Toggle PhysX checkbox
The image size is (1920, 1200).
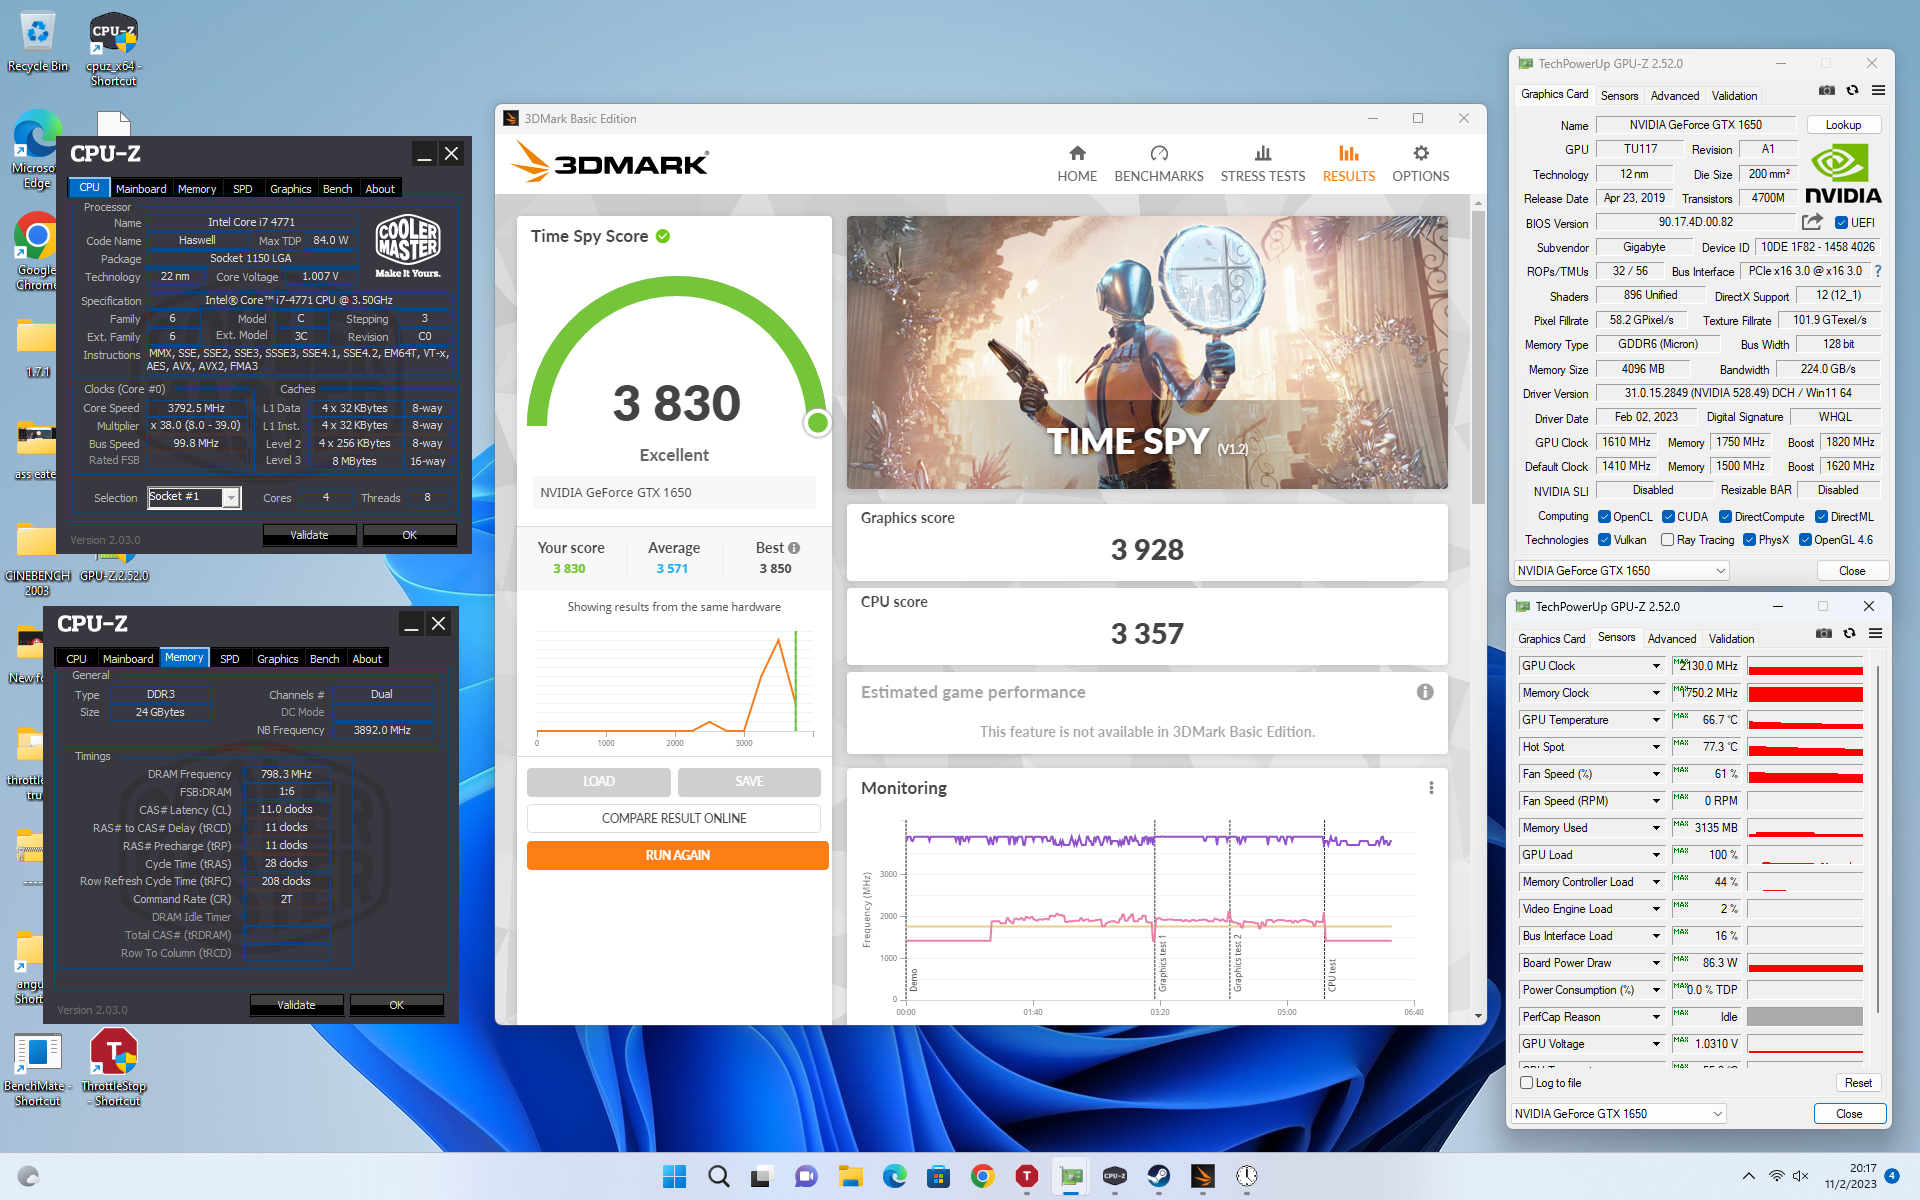point(1749,540)
